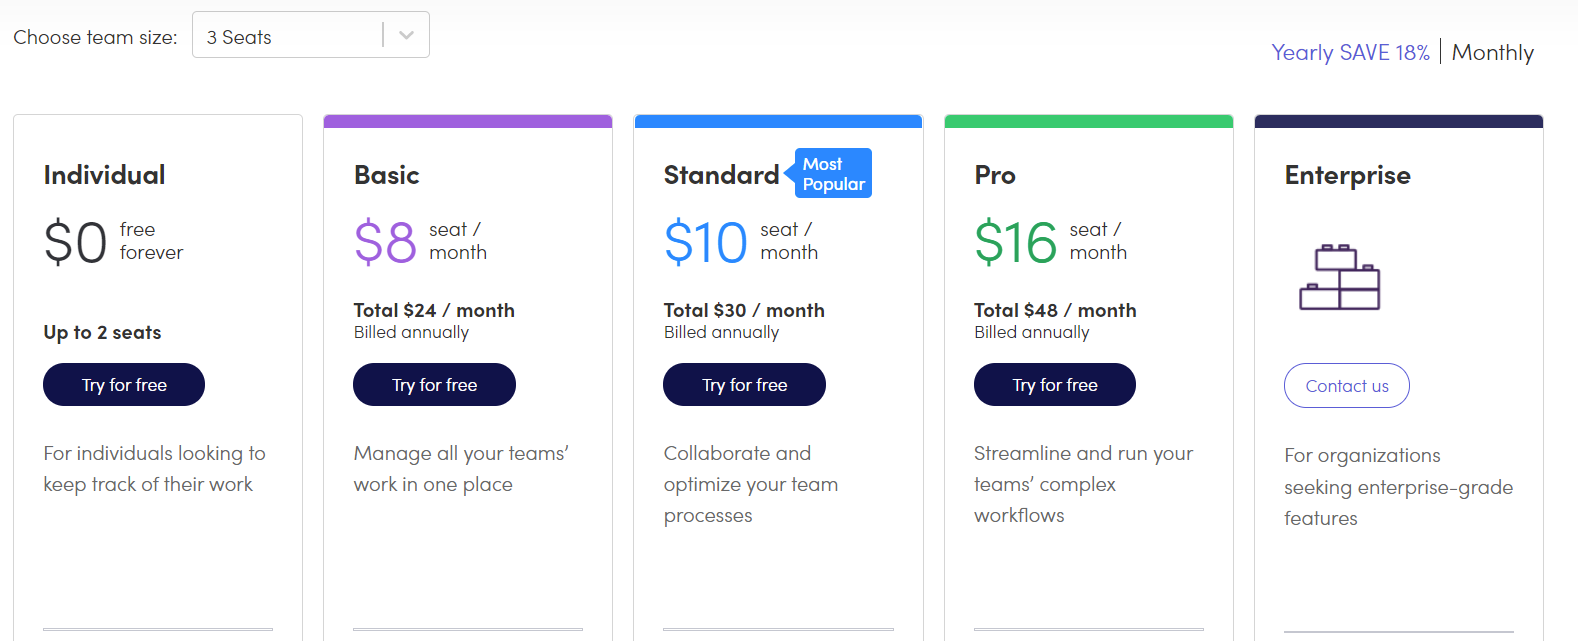The image size is (1578, 641).
Task: Click the Contact us button
Action: point(1346,386)
